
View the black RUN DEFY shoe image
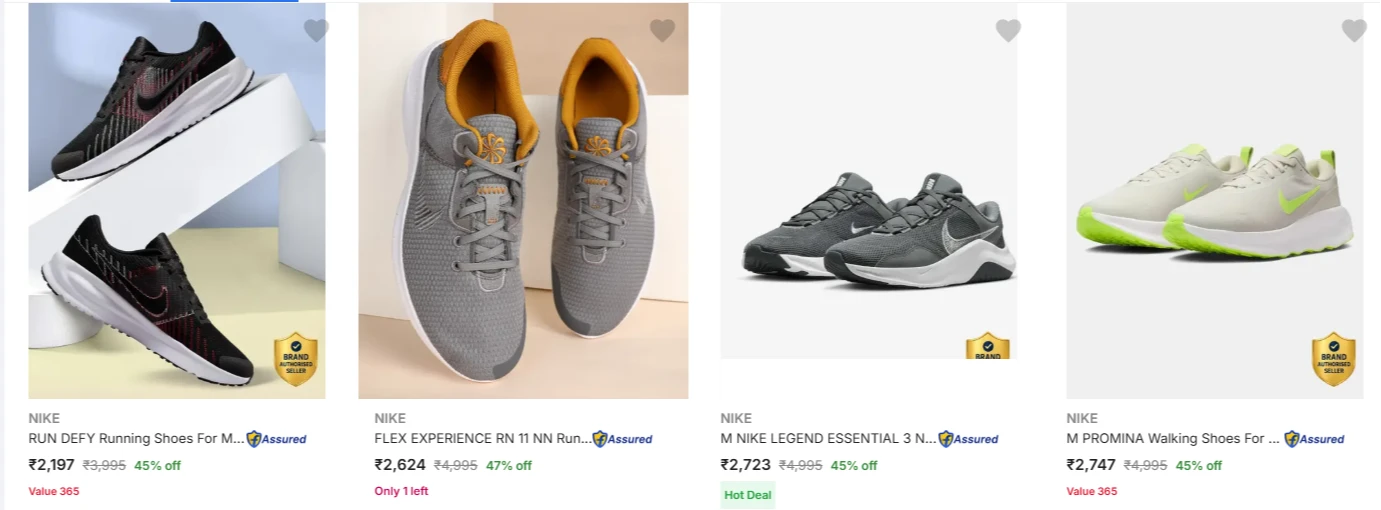(177, 201)
